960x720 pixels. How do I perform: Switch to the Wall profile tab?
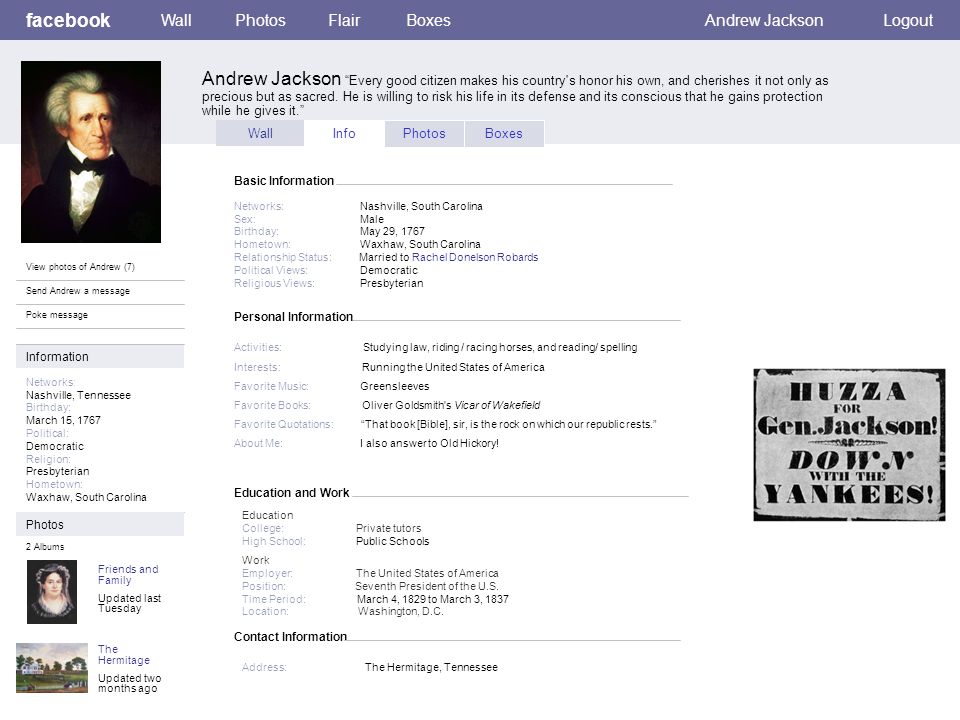260,133
